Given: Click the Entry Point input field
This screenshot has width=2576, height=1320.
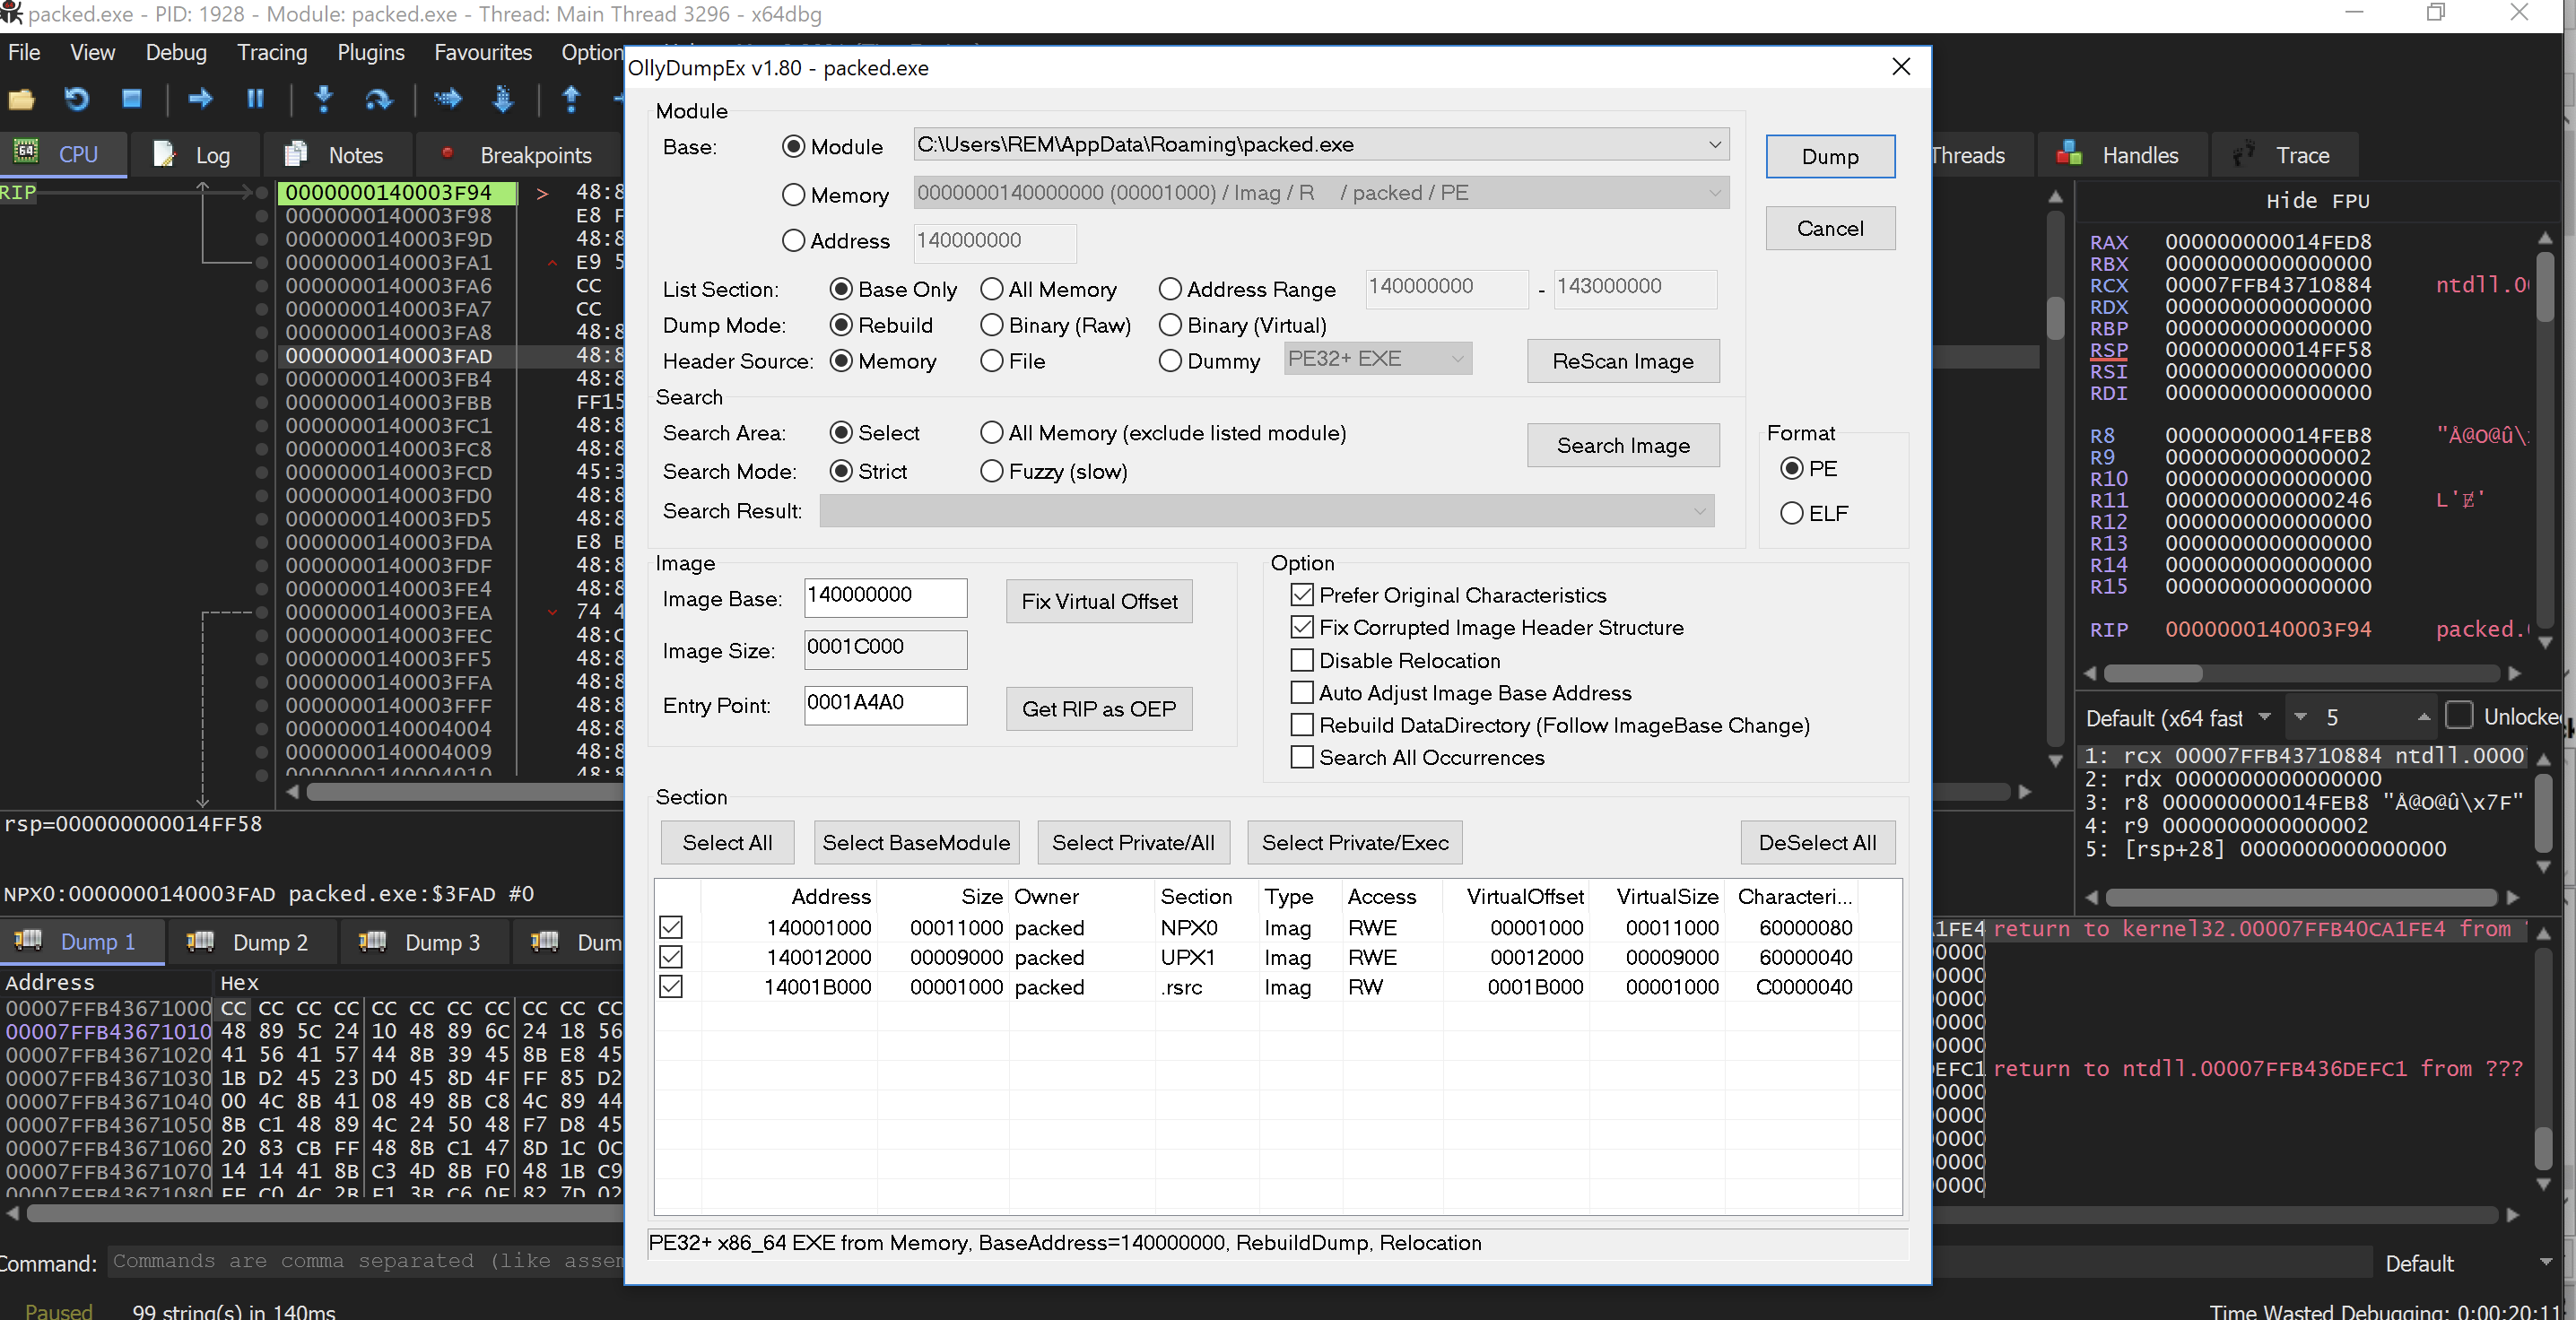Looking at the screenshot, I should pyautogui.click(x=884, y=704).
